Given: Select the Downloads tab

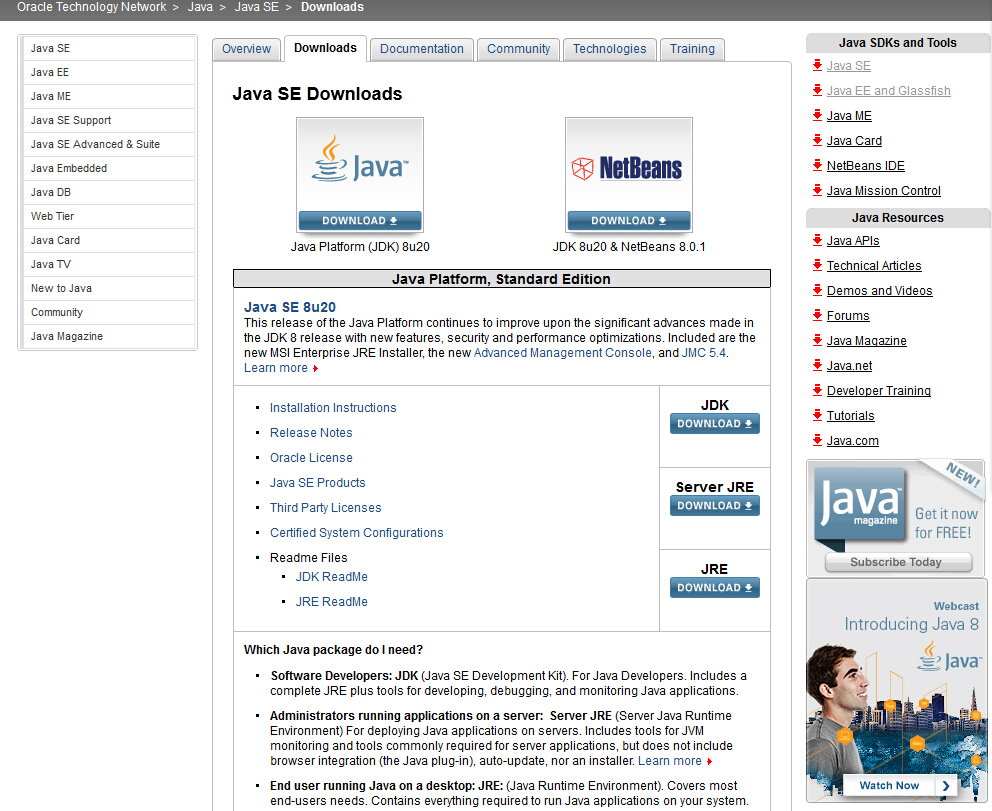Looking at the screenshot, I should coord(325,48).
